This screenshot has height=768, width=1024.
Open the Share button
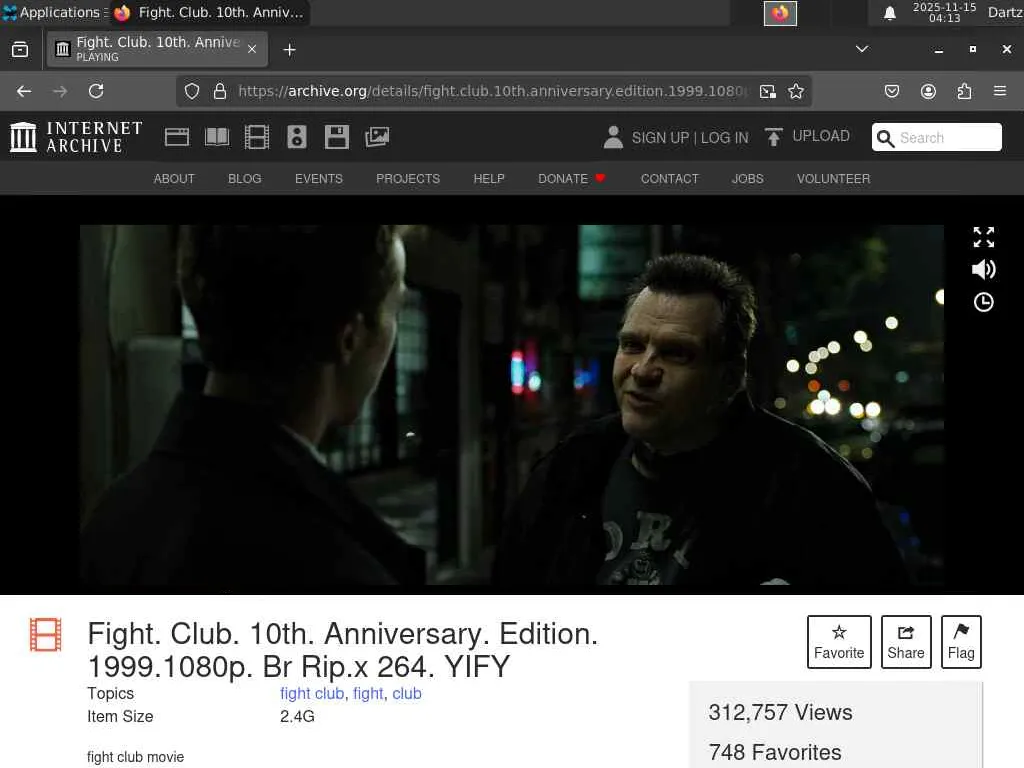906,642
